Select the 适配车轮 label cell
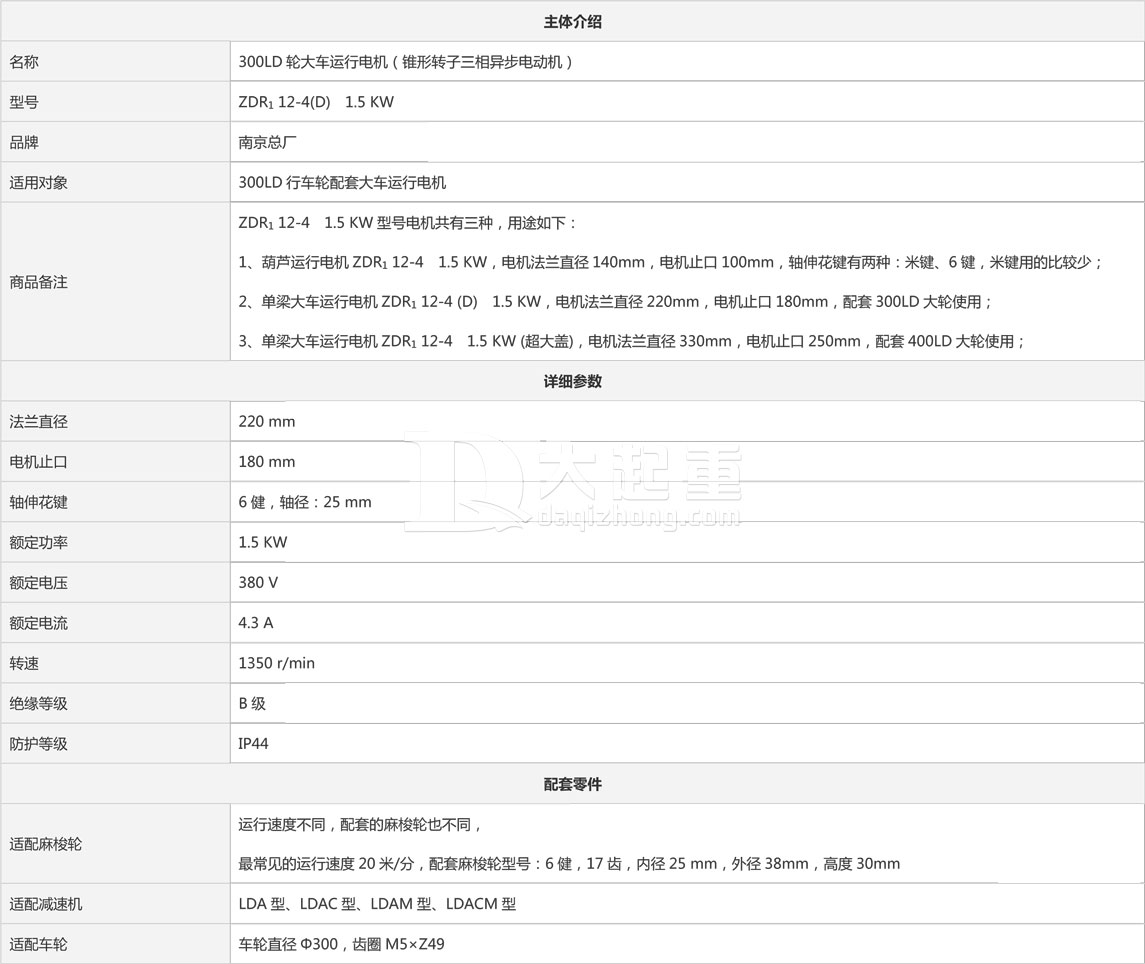 115,944
